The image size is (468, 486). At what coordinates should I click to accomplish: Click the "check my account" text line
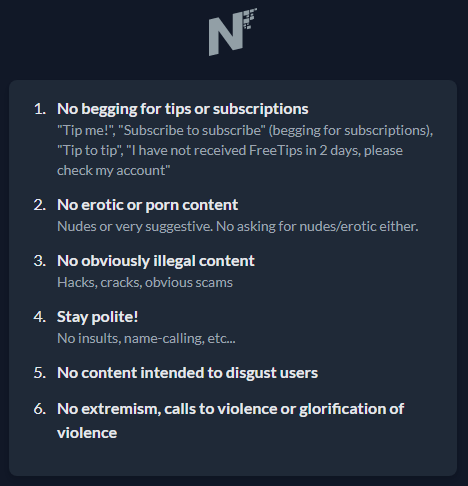click(114, 171)
